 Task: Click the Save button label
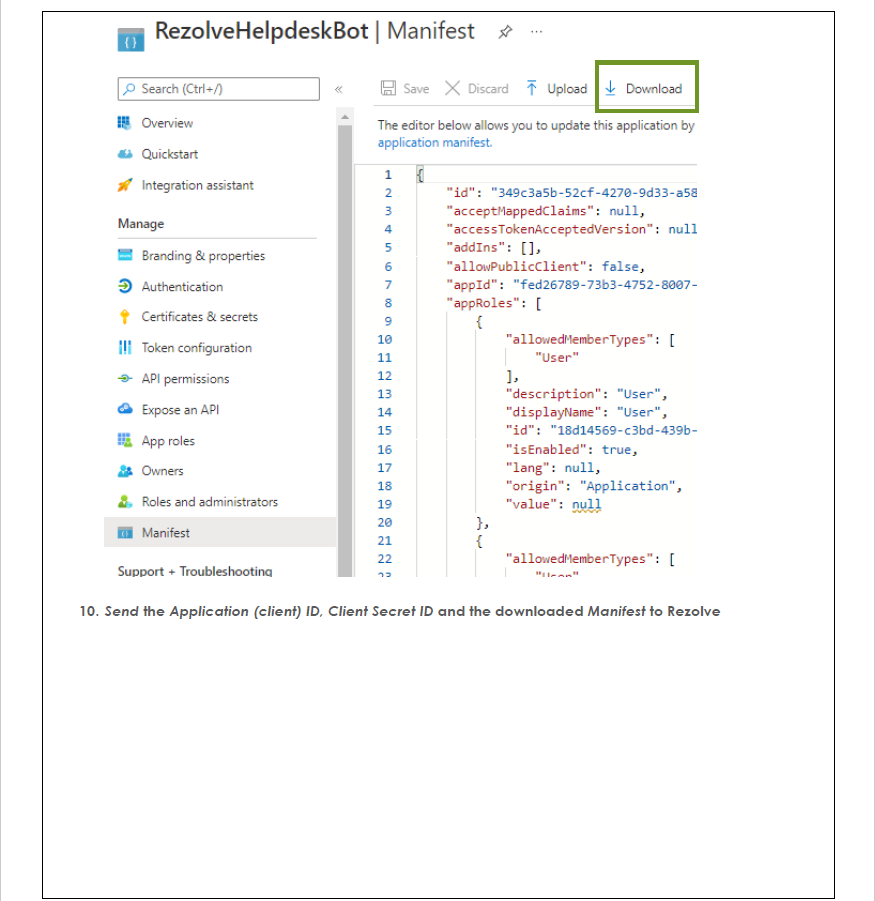pos(416,88)
